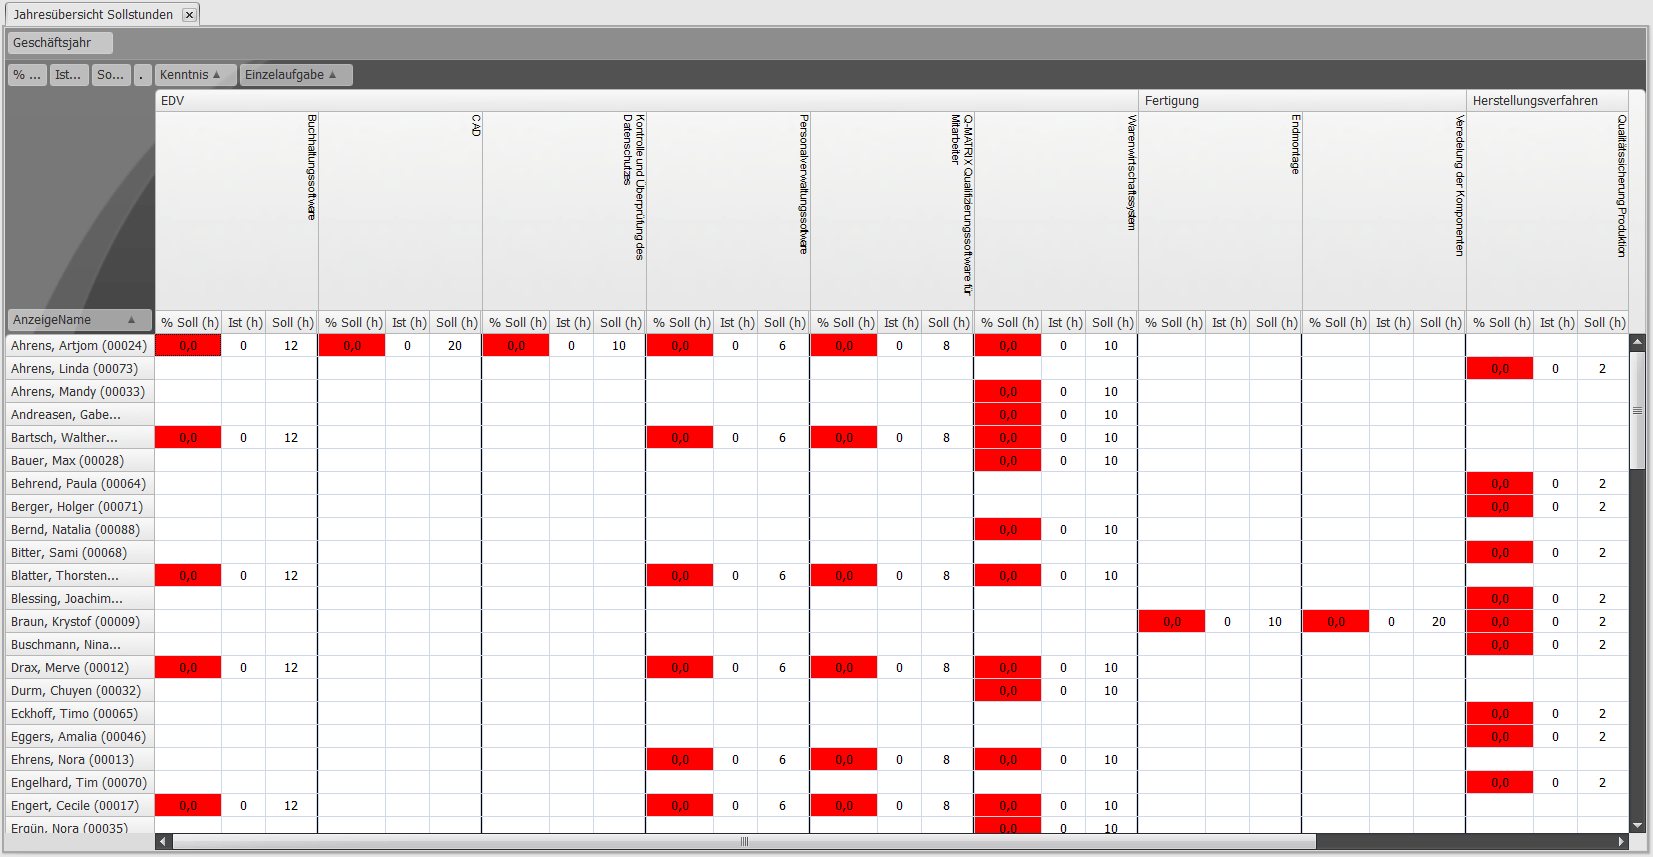Select row Ahrens, Artjom (00024)
The image size is (1653, 857).
pyautogui.click(x=79, y=346)
